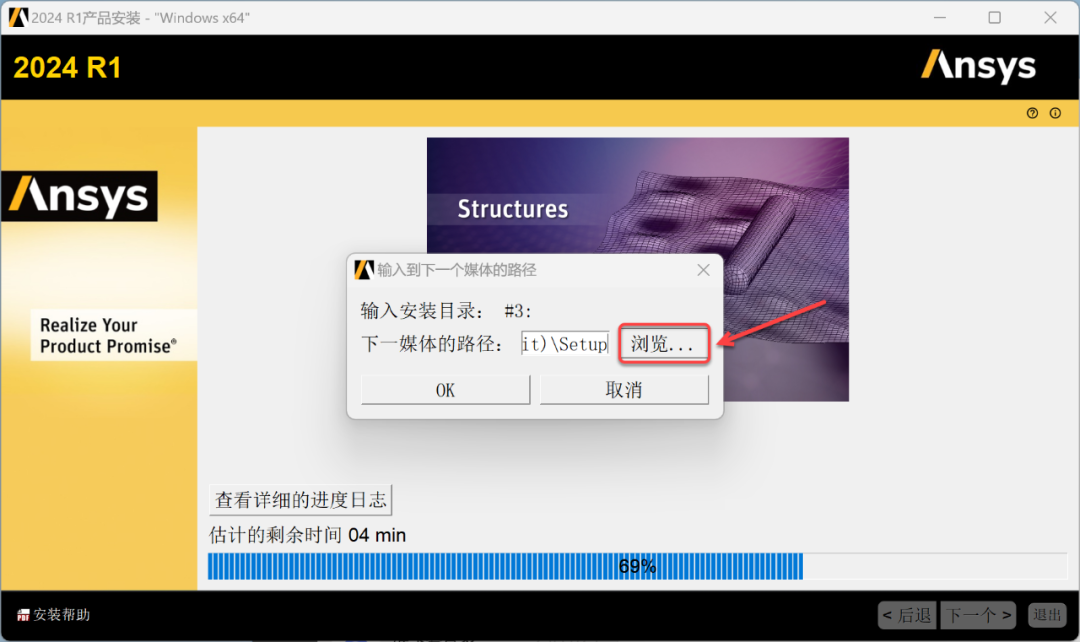Click the 估计的剩余时间 04 min text
1080x642 pixels.
(x=307, y=535)
